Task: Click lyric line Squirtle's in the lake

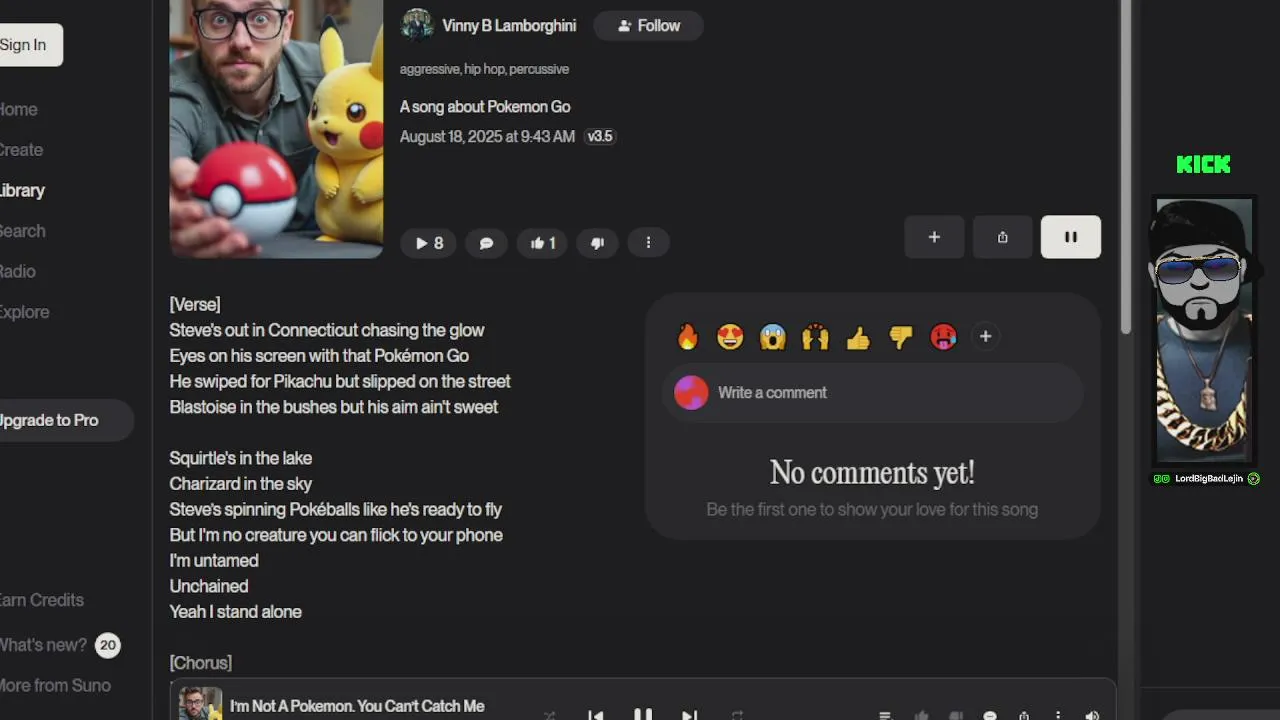Action: point(241,458)
